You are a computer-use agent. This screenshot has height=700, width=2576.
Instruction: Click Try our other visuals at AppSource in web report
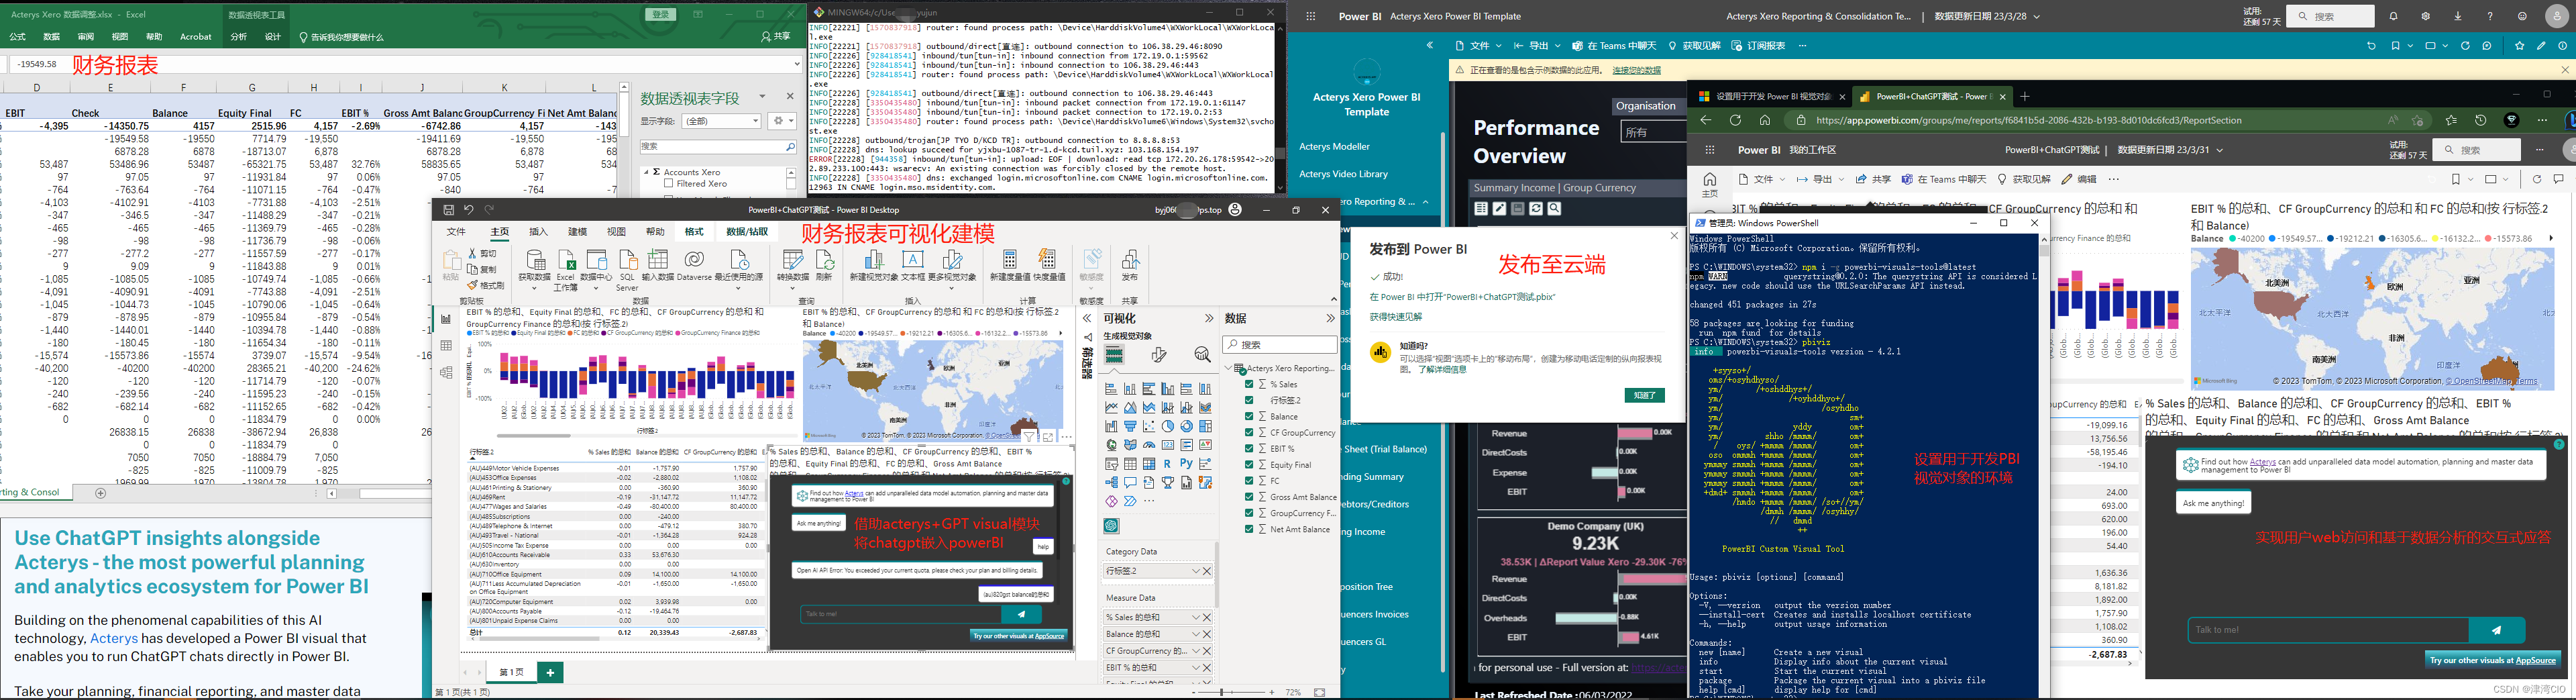[2492, 660]
